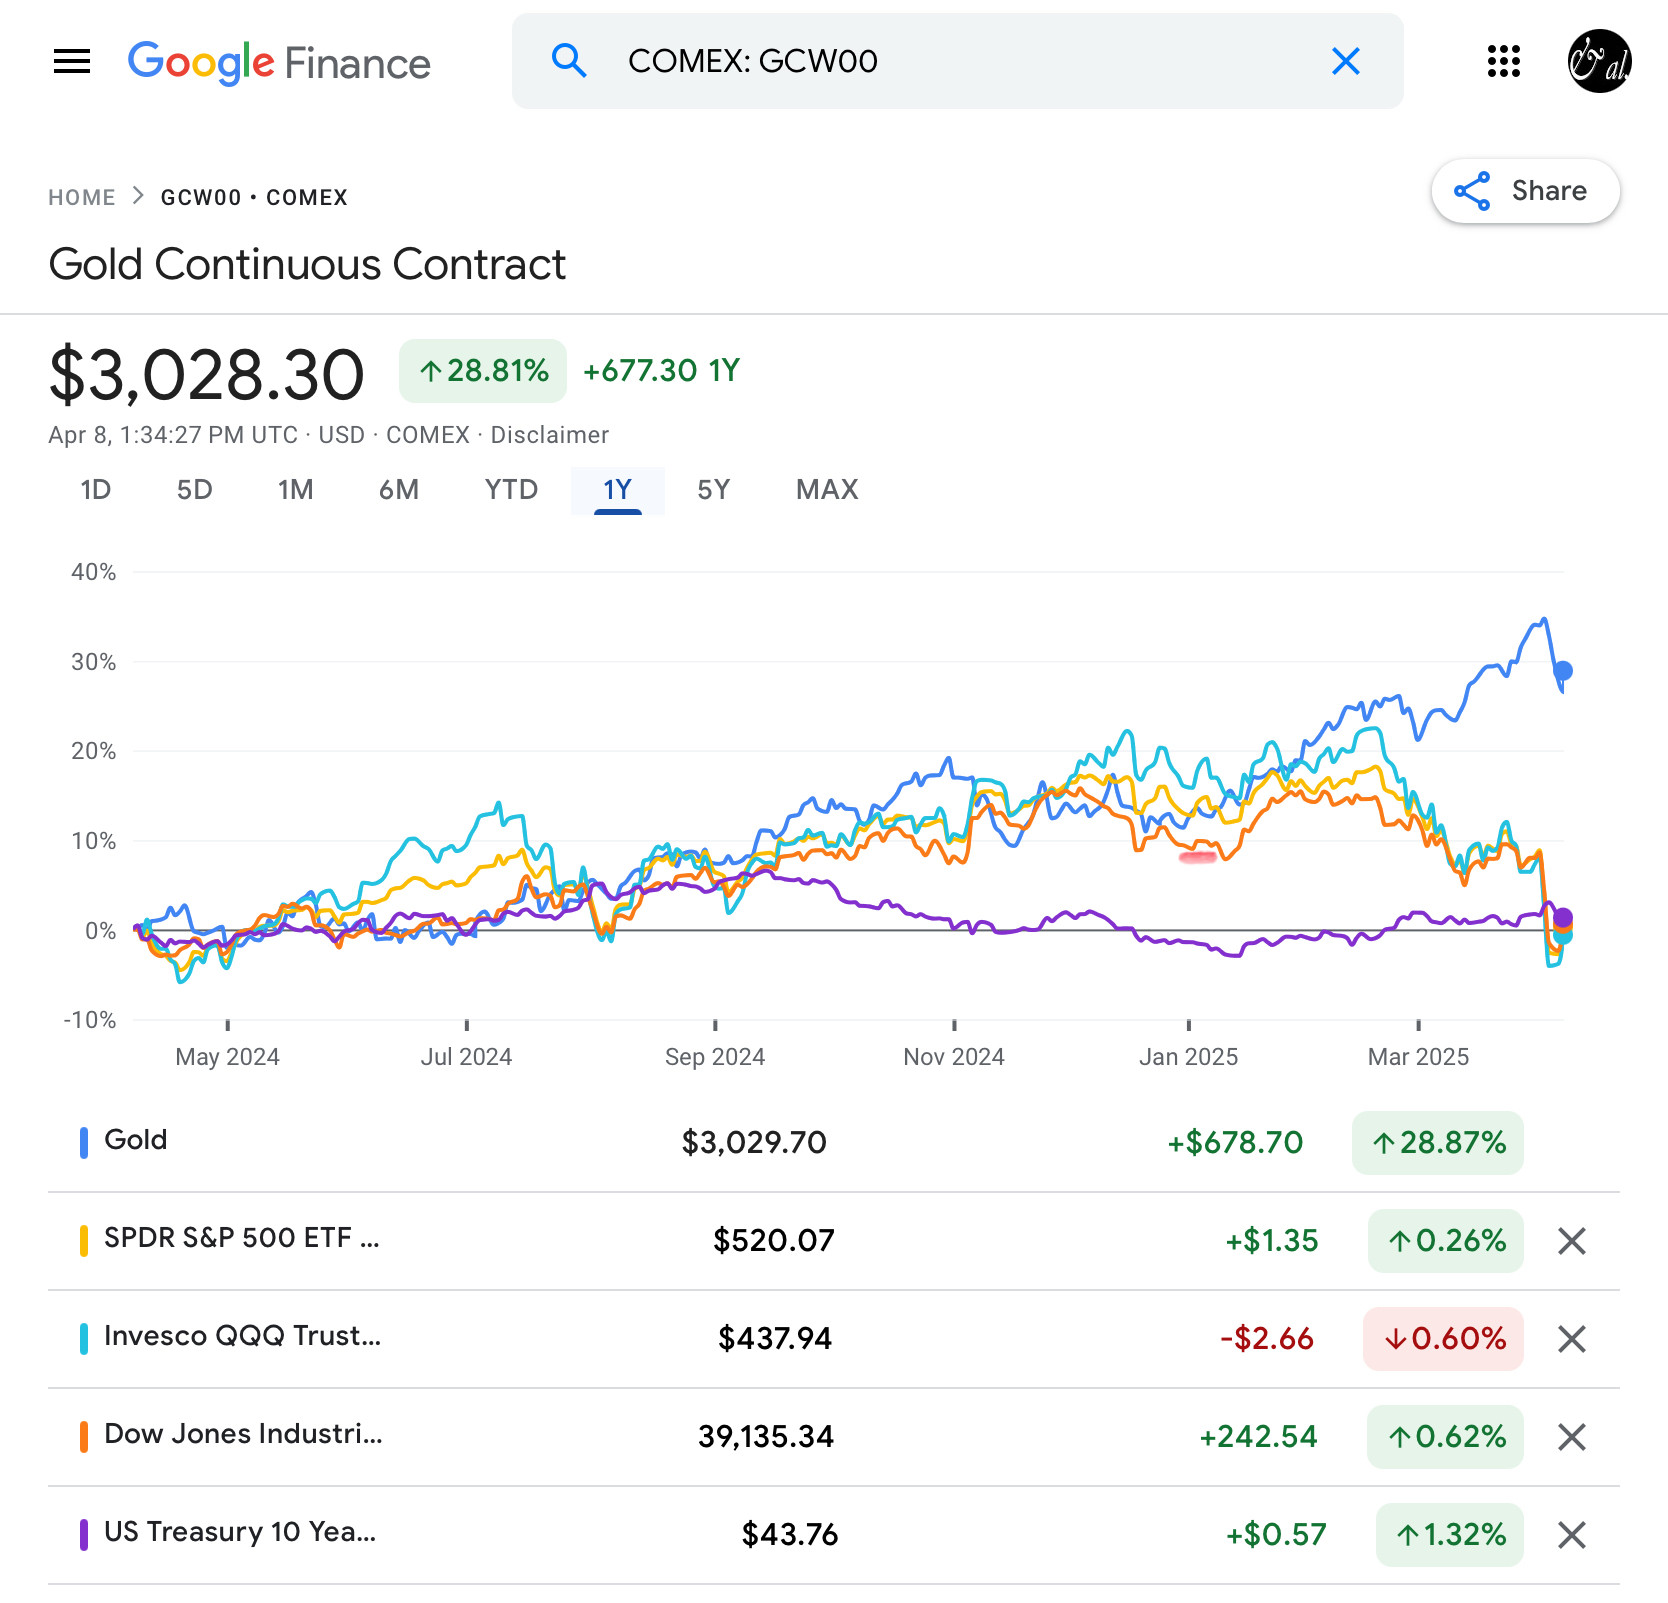Remove Dow Jones Industrial comparison
Viewport: 1668px width, 1603px height.
tap(1572, 1437)
